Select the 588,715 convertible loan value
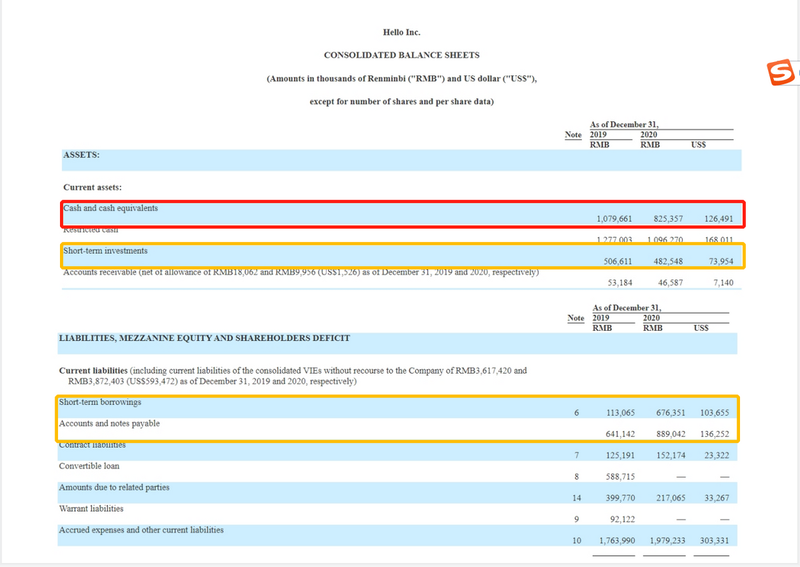 pos(620,477)
